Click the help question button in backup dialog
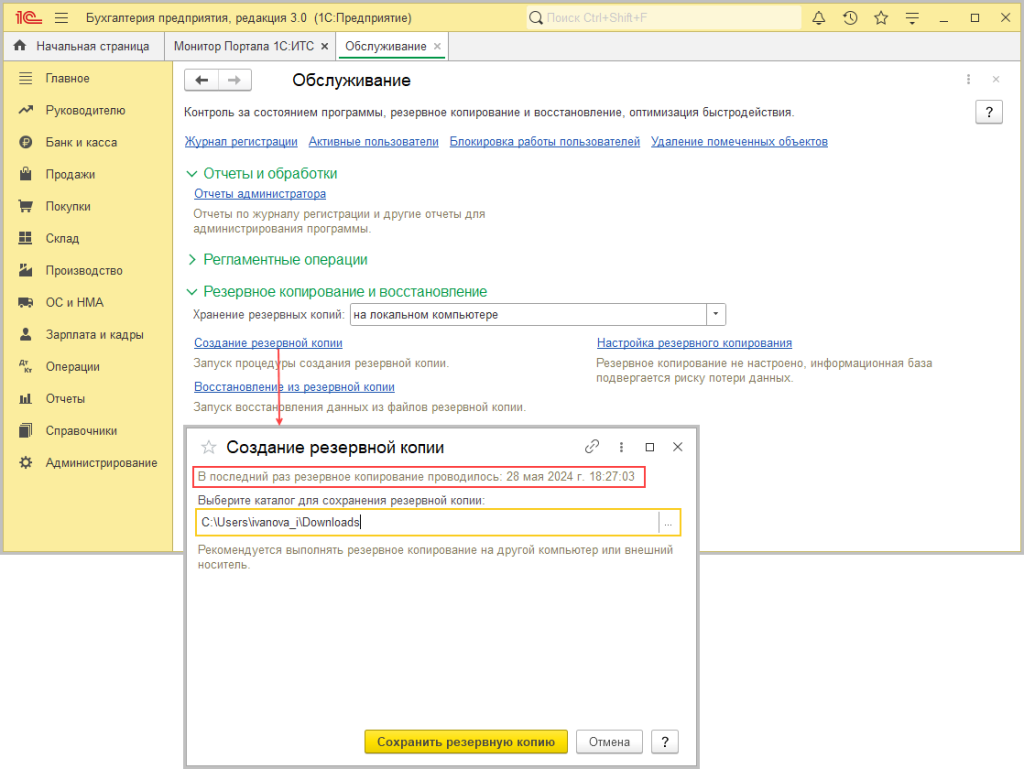 point(665,742)
